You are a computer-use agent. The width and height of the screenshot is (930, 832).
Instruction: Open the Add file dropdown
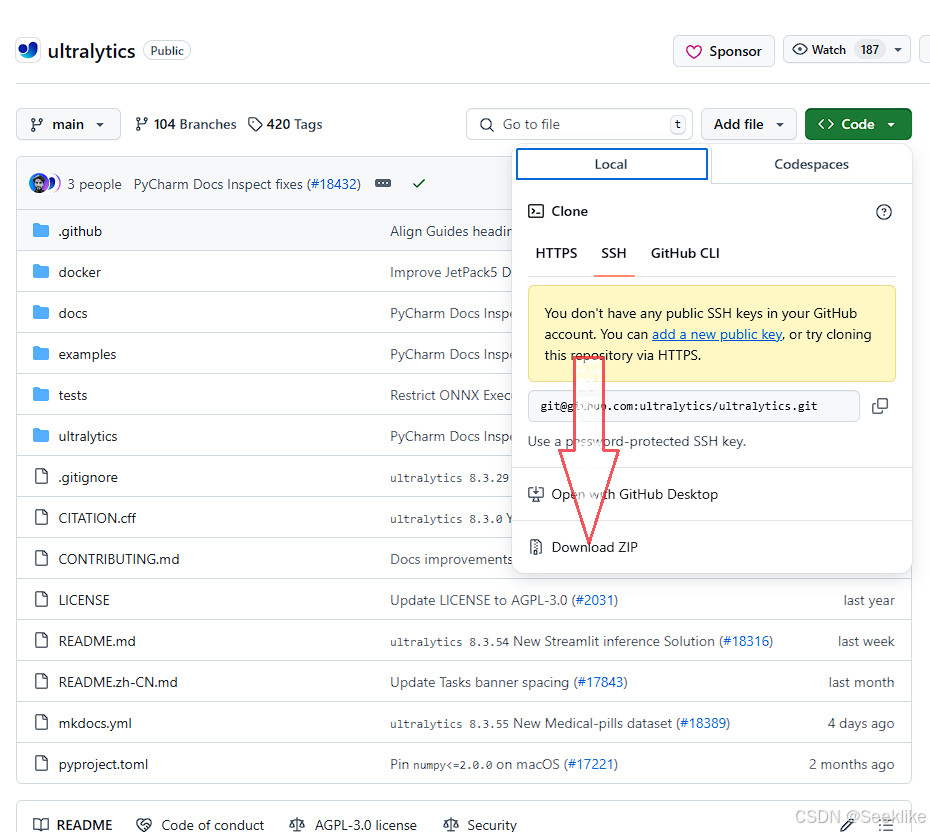pos(749,124)
